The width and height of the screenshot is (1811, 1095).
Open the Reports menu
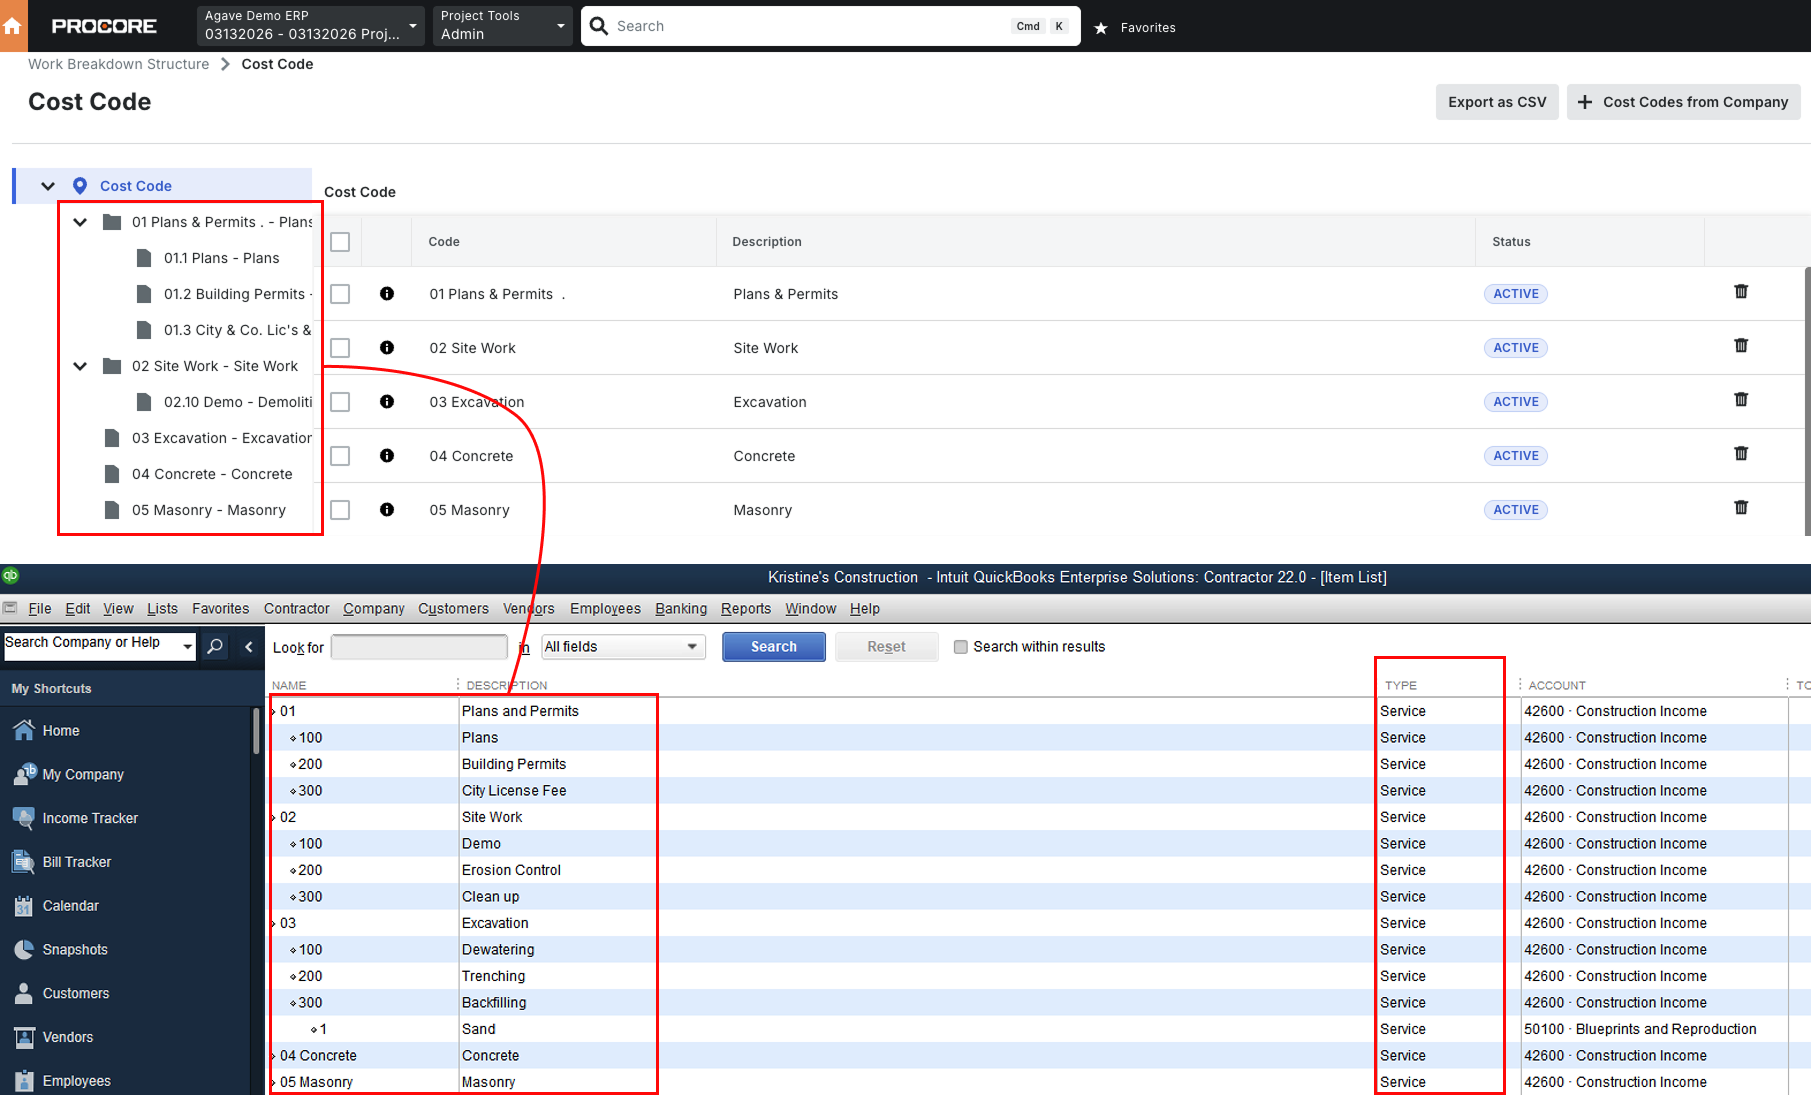pyautogui.click(x=745, y=609)
